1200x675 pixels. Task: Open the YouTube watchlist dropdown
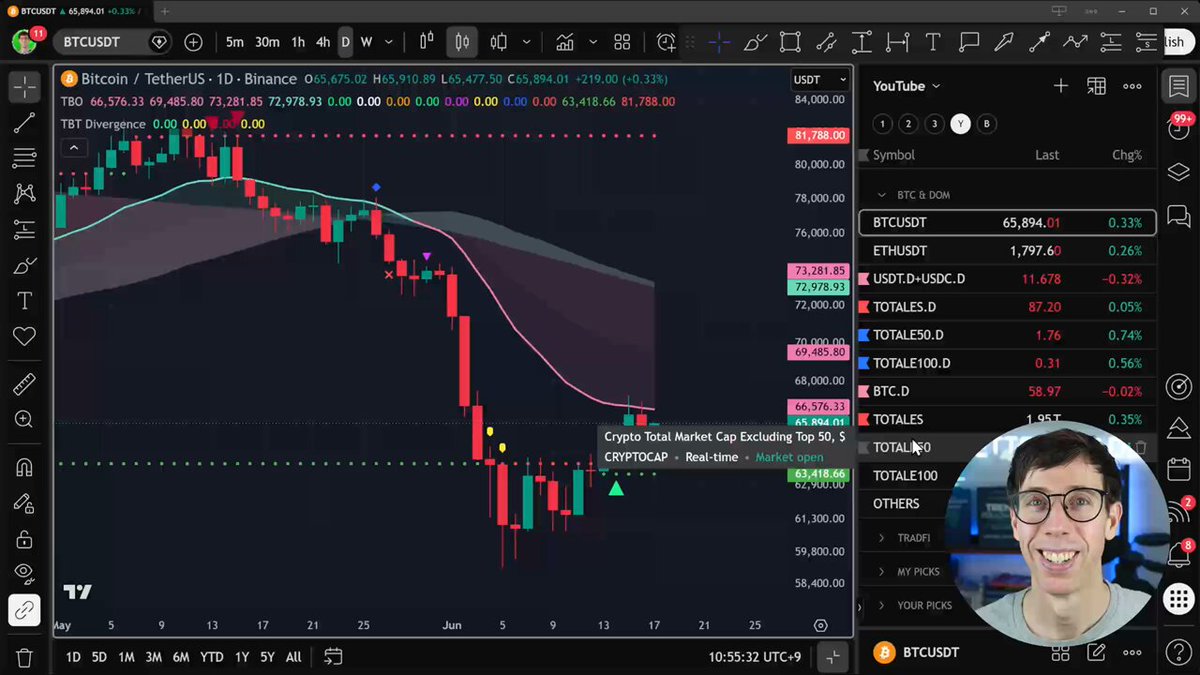tap(906, 86)
